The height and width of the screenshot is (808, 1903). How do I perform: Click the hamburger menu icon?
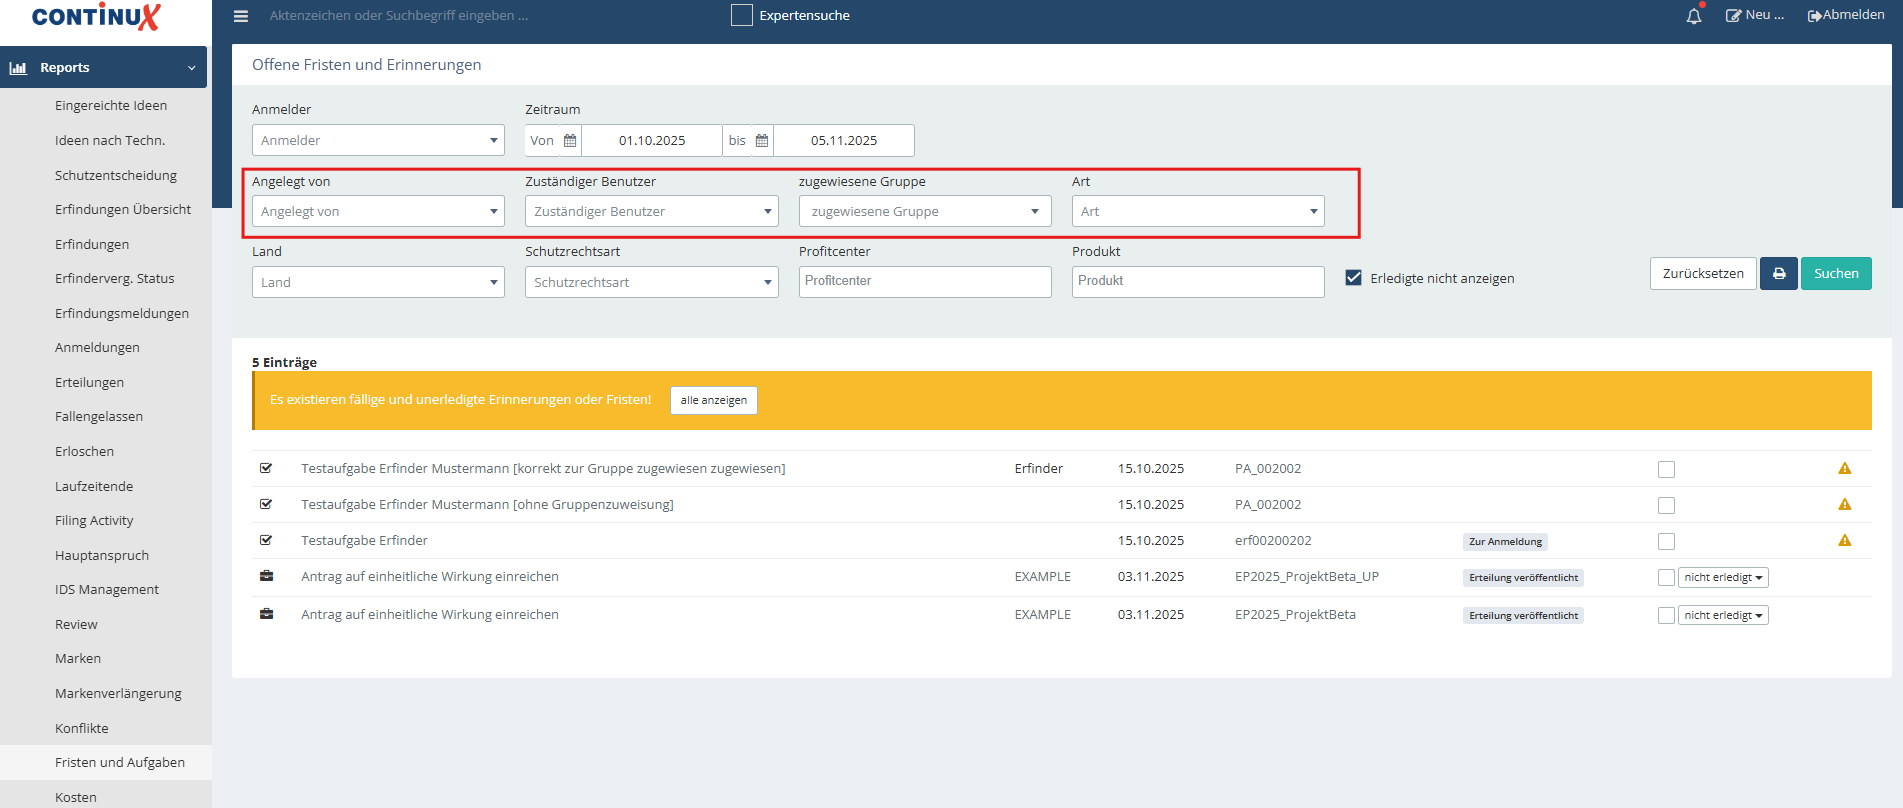(x=241, y=16)
